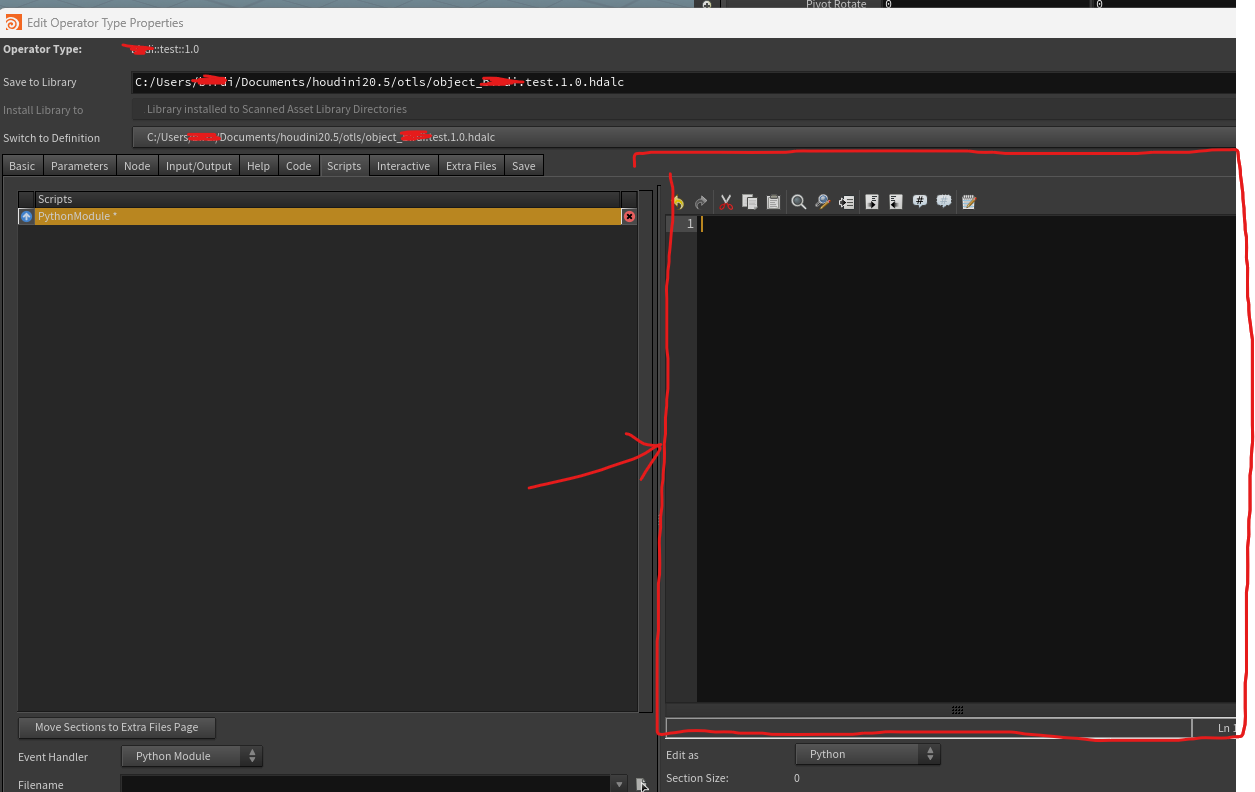Remove PythonModule section via red delete icon

pyautogui.click(x=629, y=216)
